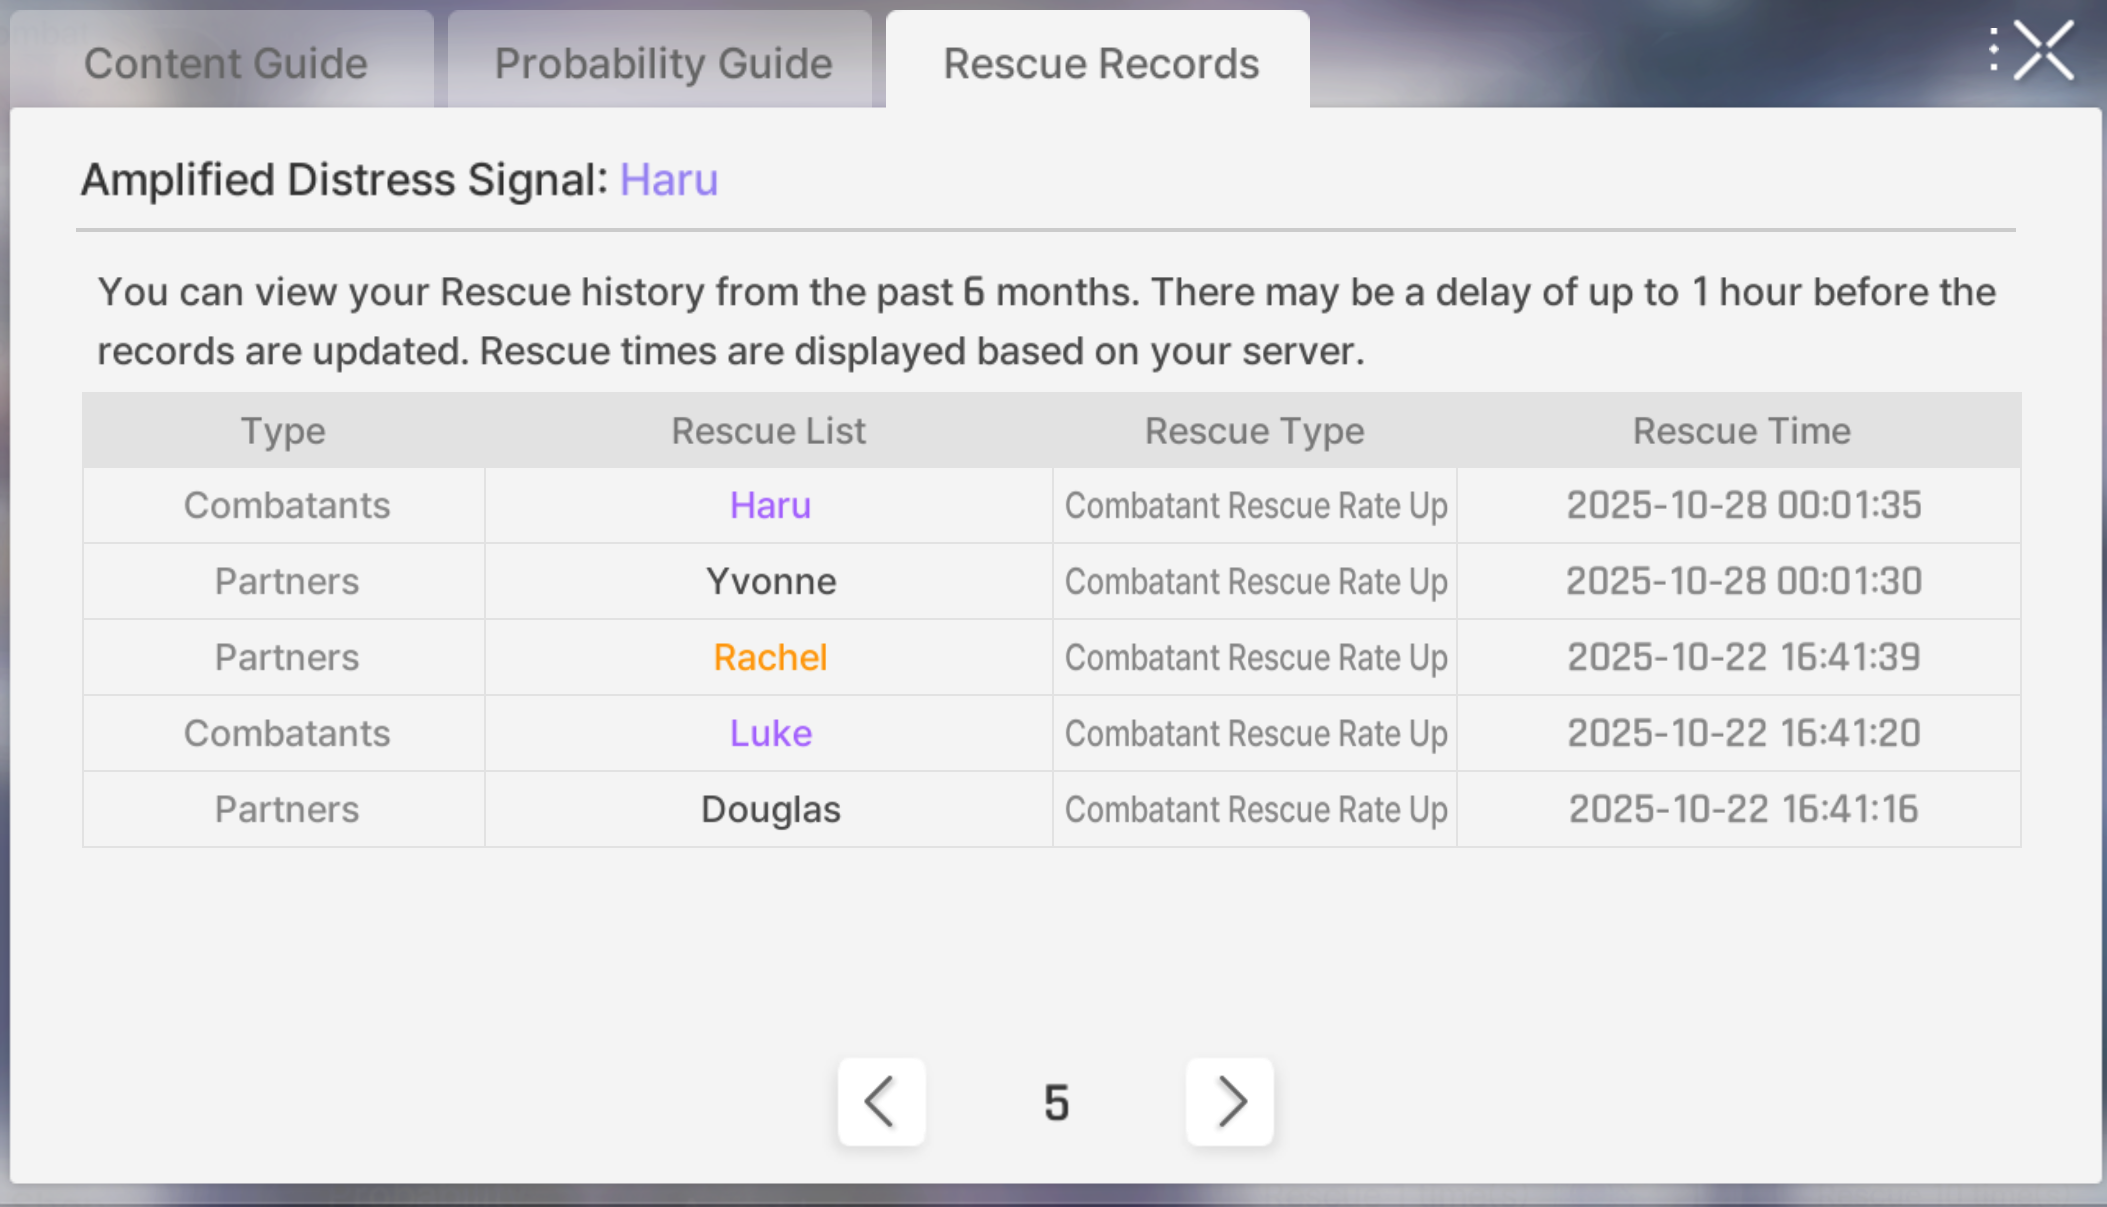
Task: Select the Yvonne rescue record row
Action: [x=1052, y=581]
